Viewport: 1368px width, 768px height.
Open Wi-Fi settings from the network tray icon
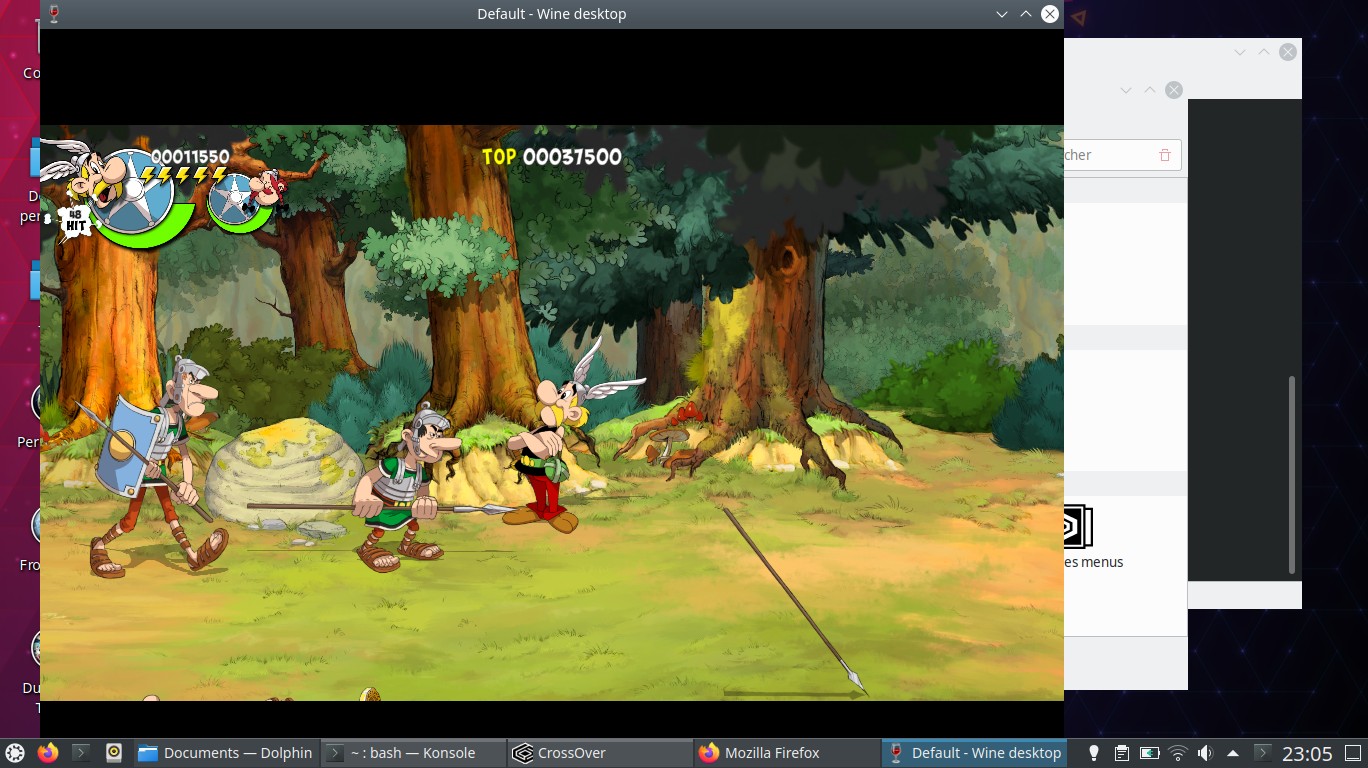(1177, 753)
